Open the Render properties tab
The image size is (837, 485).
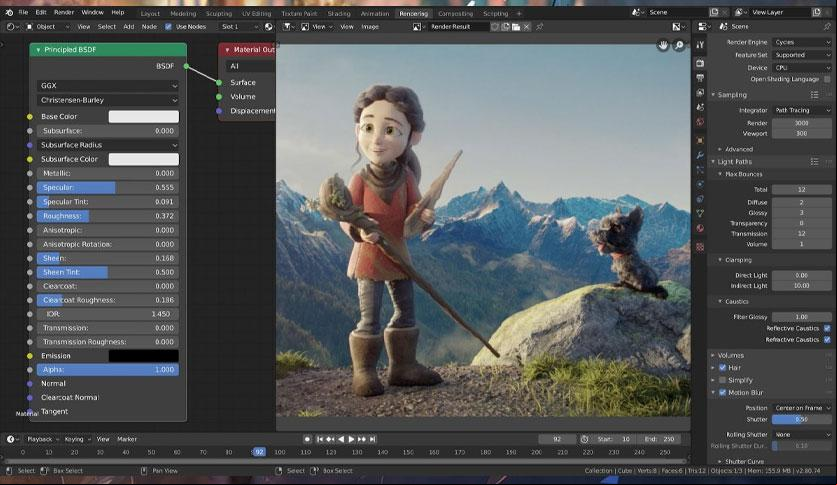700,63
